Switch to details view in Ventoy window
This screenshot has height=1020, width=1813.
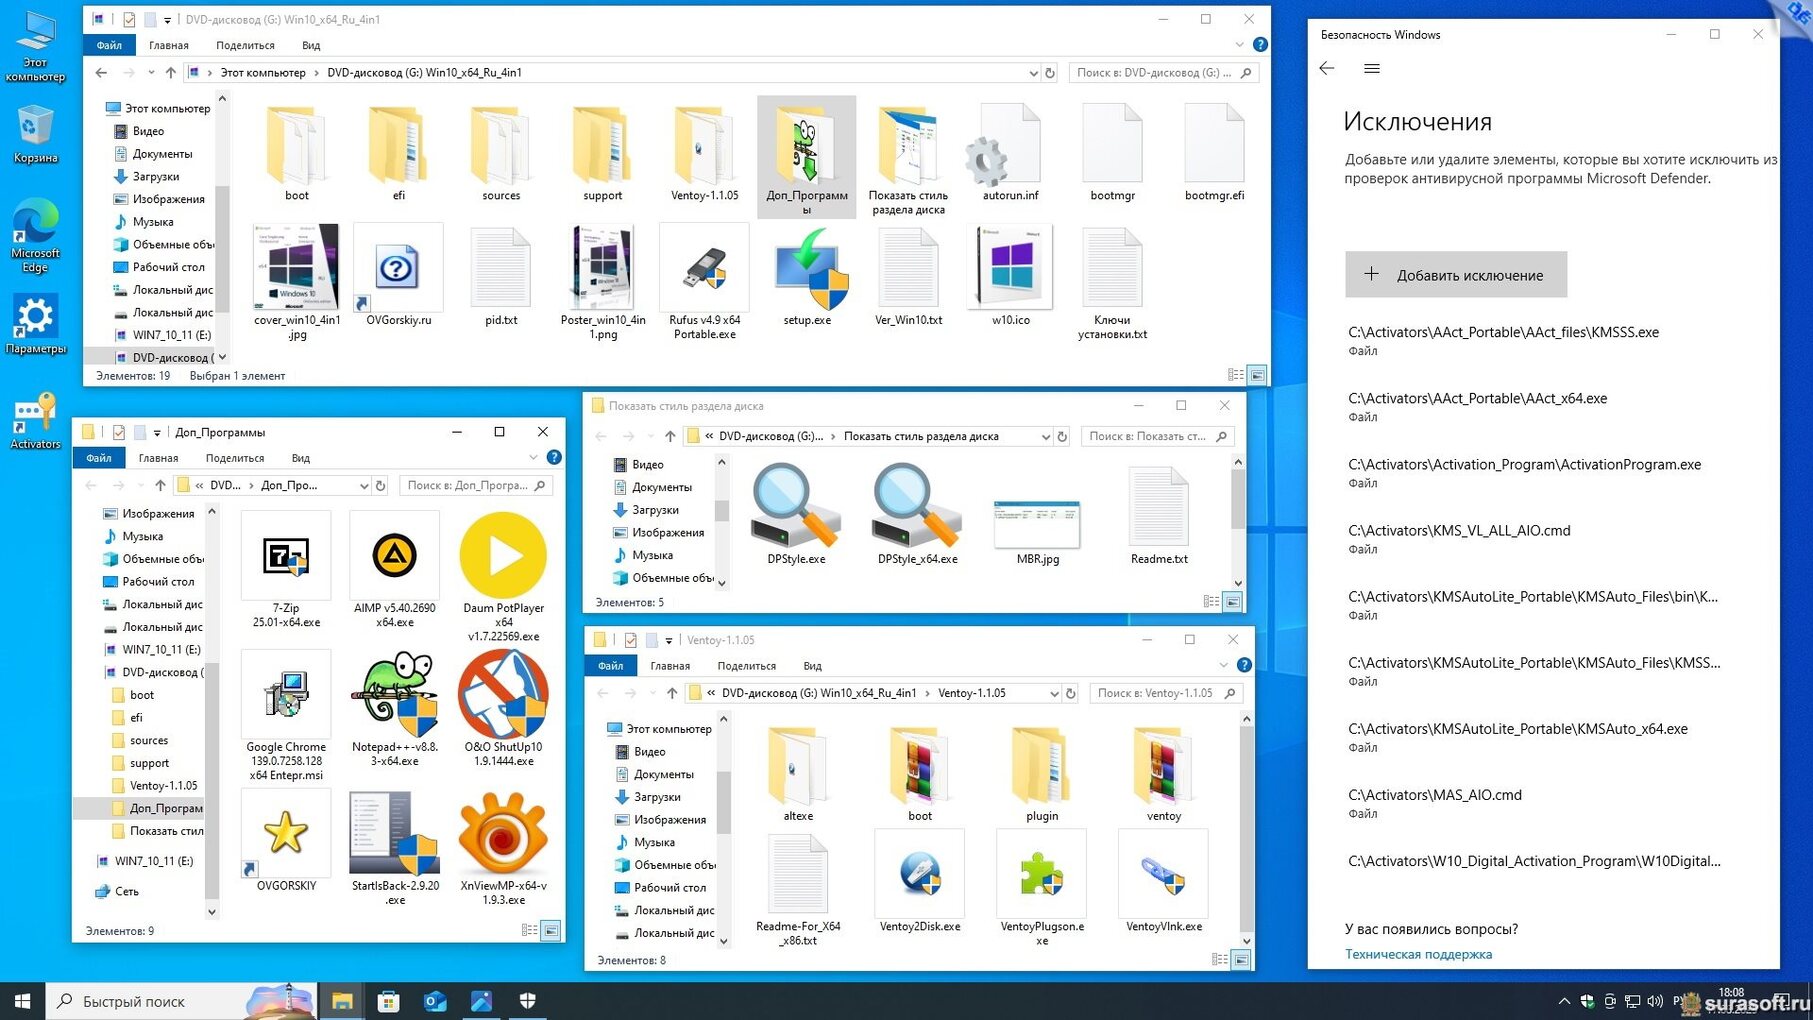coord(1219,960)
